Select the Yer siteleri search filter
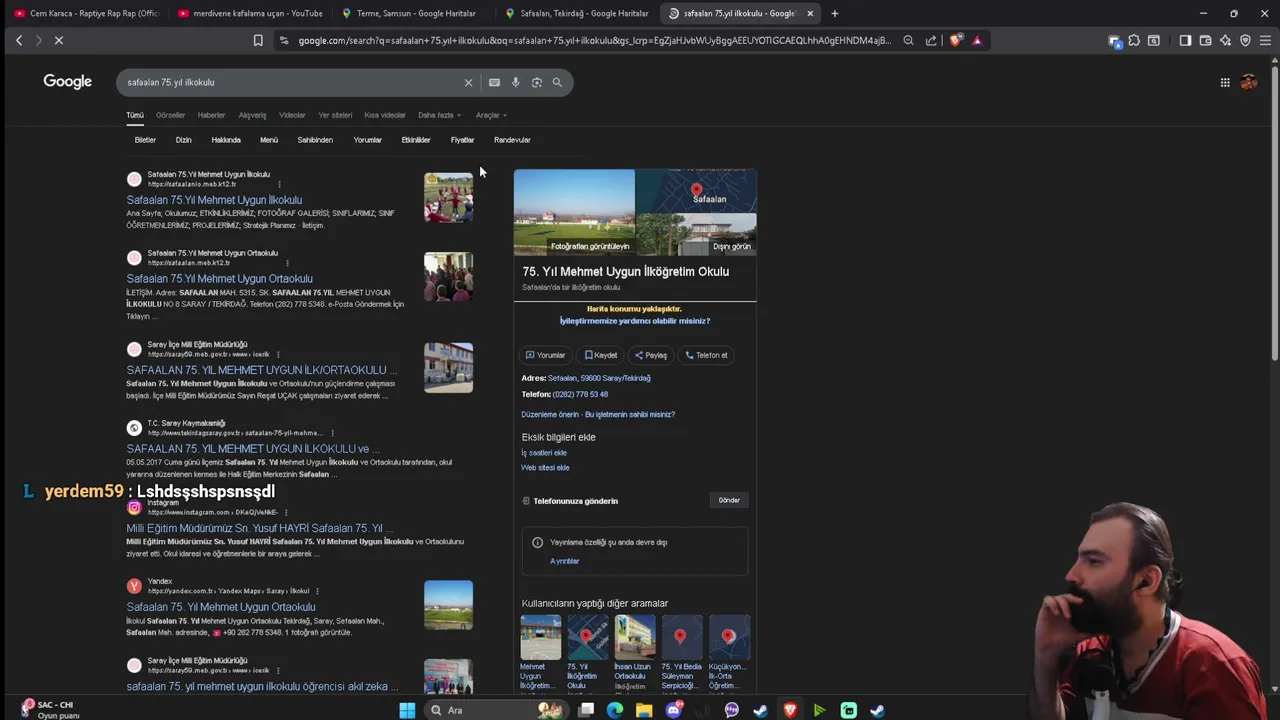Image resolution: width=1280 pixels, height=720 pixels. point(335,115)
